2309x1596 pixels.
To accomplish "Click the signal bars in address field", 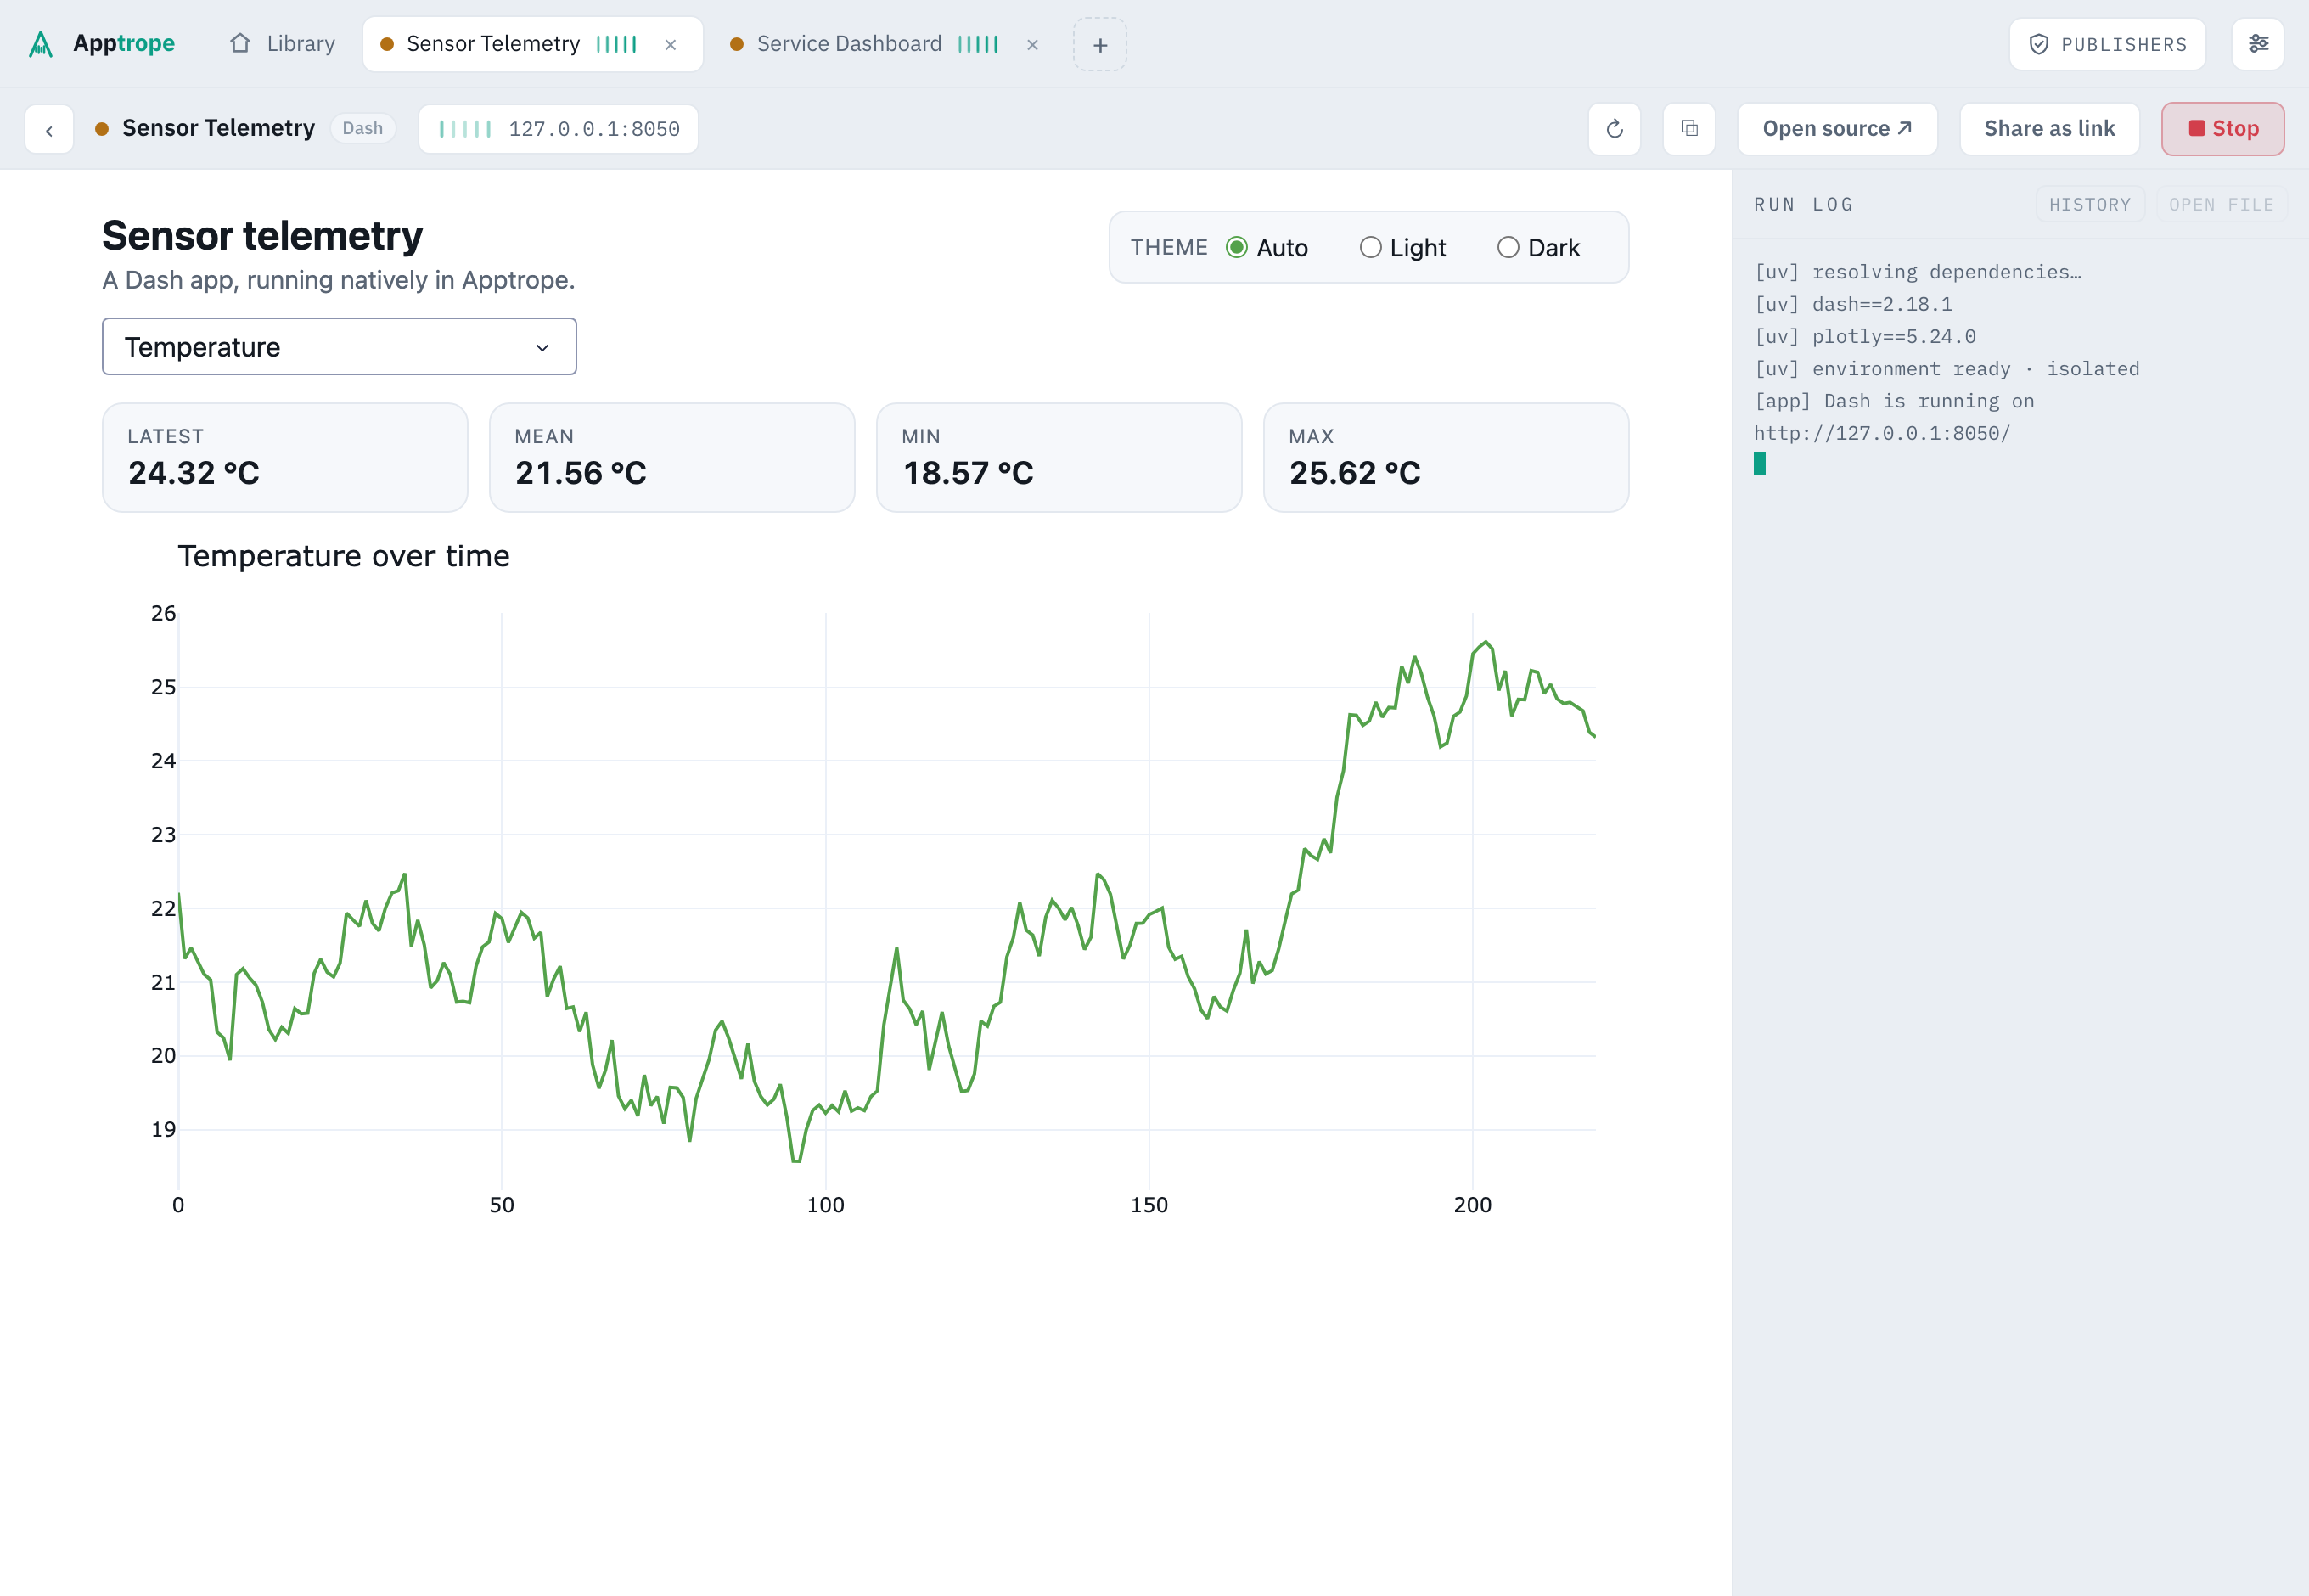I will coord(466,129).
